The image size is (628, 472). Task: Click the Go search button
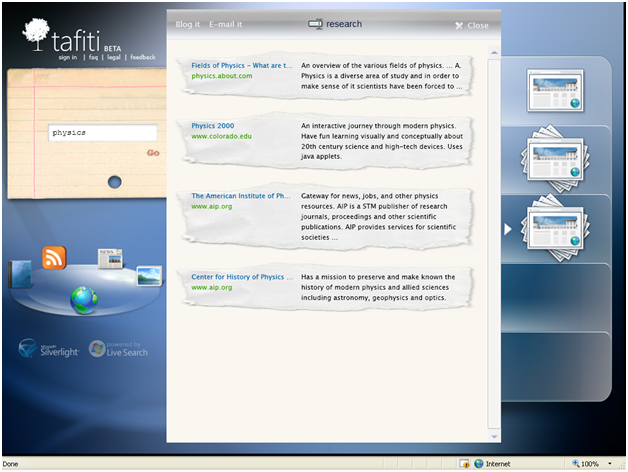coord(153,153)
